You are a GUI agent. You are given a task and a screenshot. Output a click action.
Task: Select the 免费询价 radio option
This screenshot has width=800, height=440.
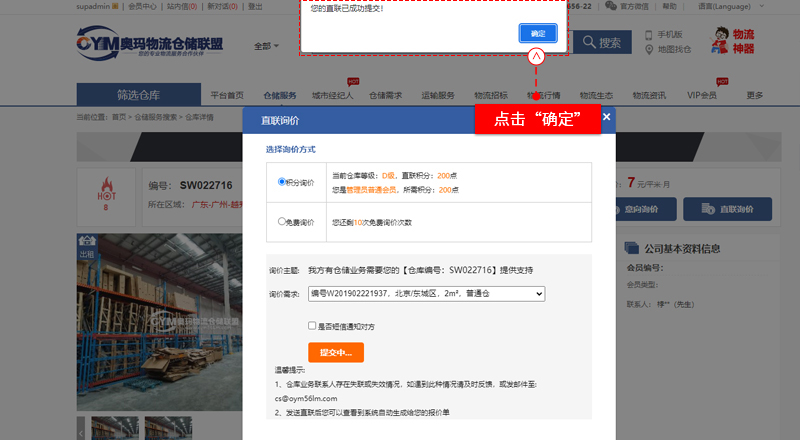pos(283,222)
